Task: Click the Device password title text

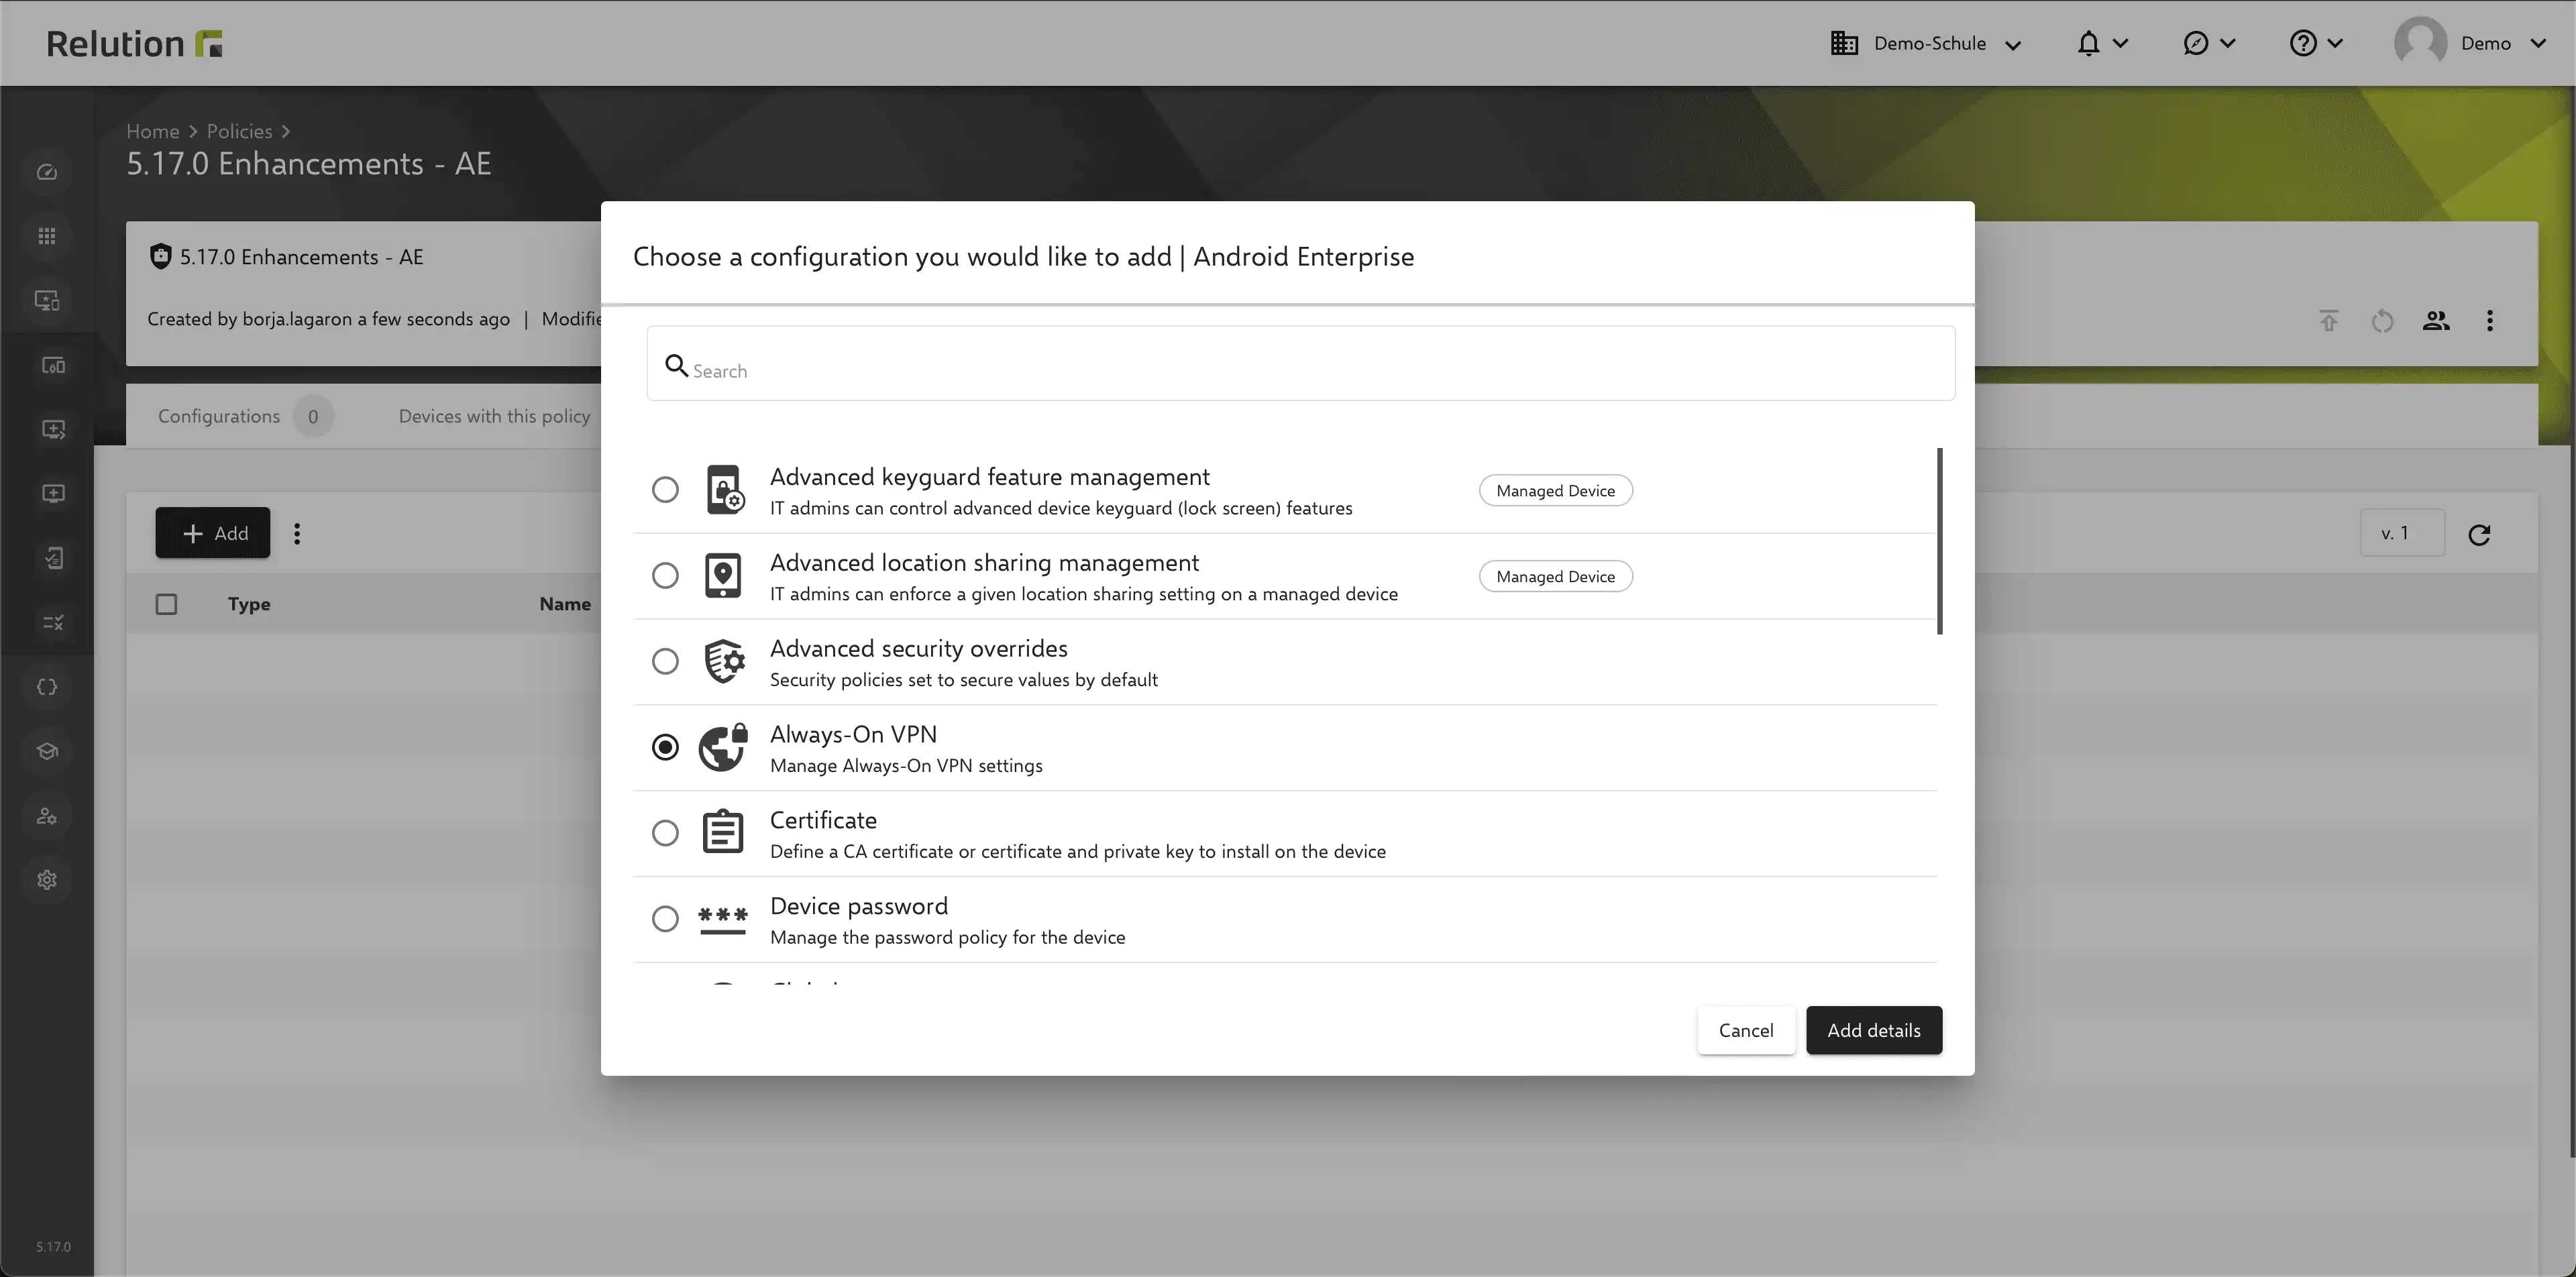Action: [859, 906]
